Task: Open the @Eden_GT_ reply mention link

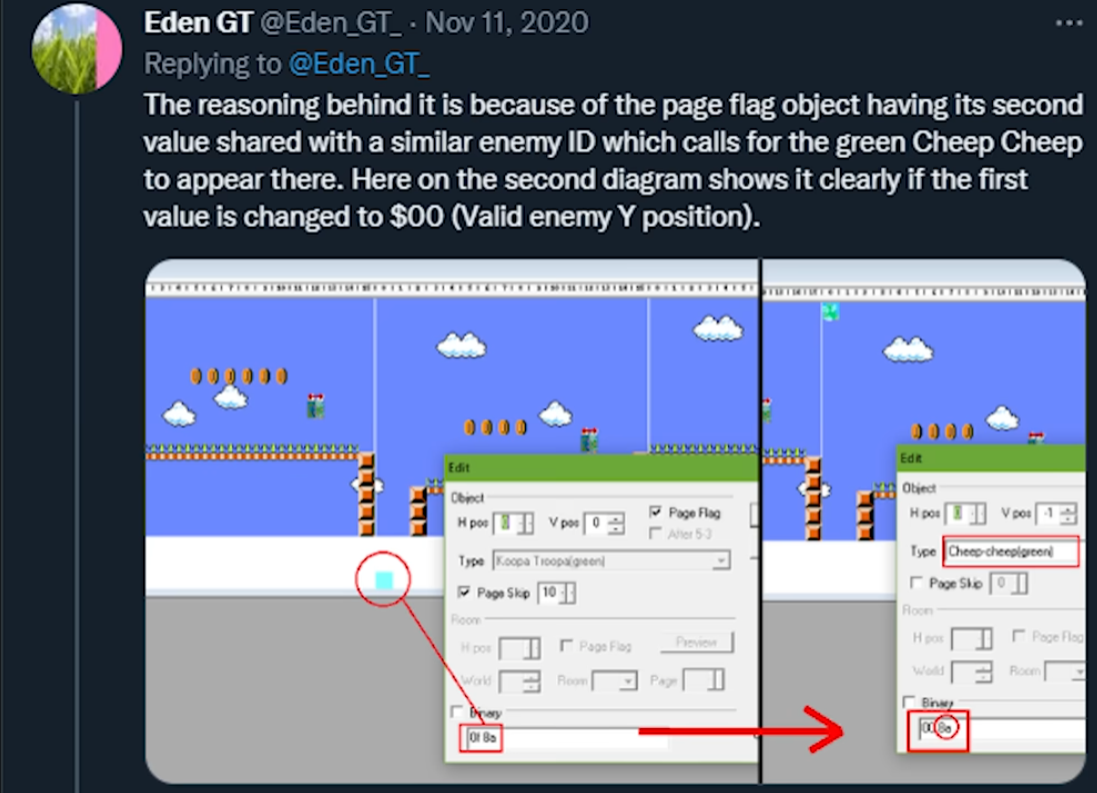Action: click(359, 64)
